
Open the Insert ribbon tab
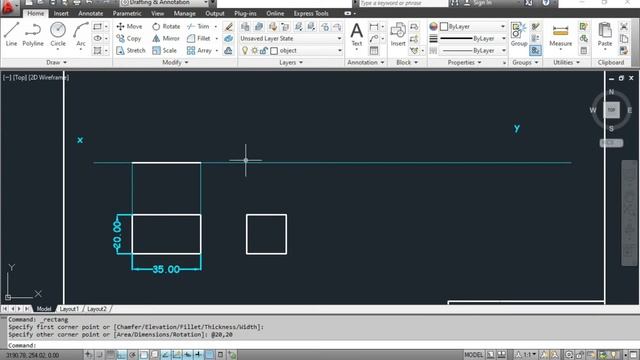tap(61, 13)
